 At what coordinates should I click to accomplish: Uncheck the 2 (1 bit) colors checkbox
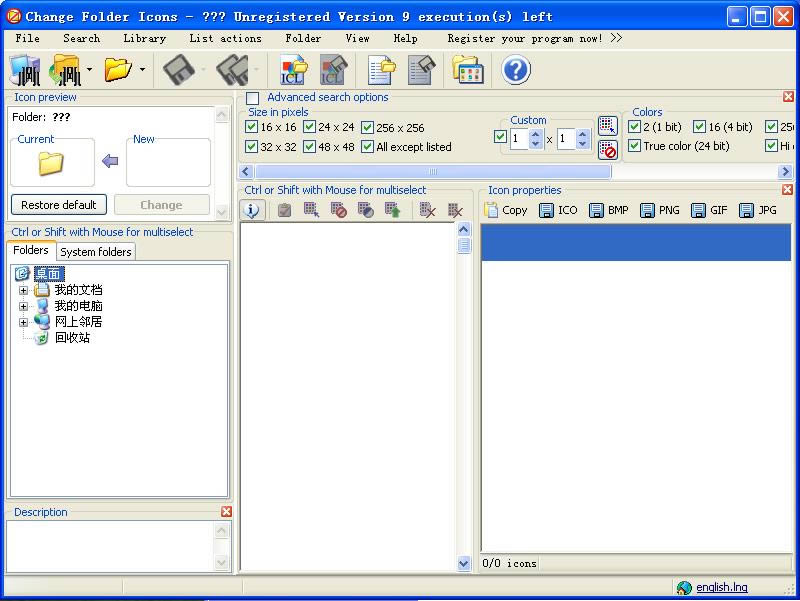click(x=634, y=127)
